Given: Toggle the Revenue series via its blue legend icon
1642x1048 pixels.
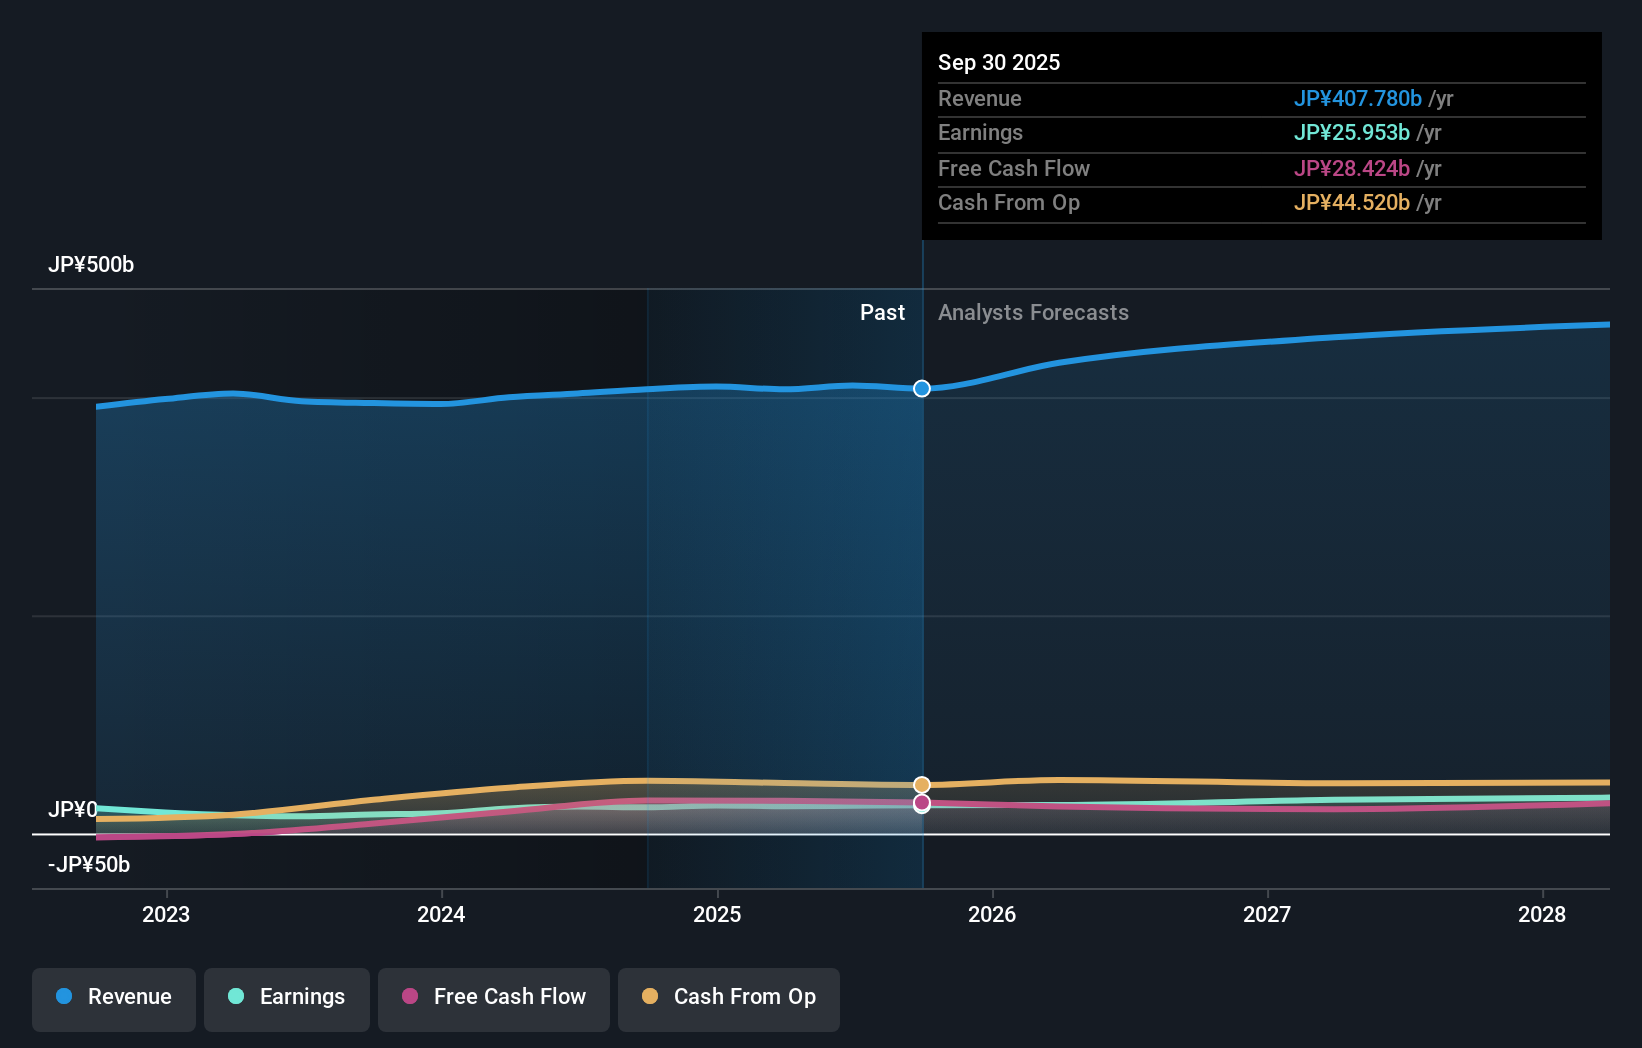Looking at the screenshot, I should tap(64, 998).
